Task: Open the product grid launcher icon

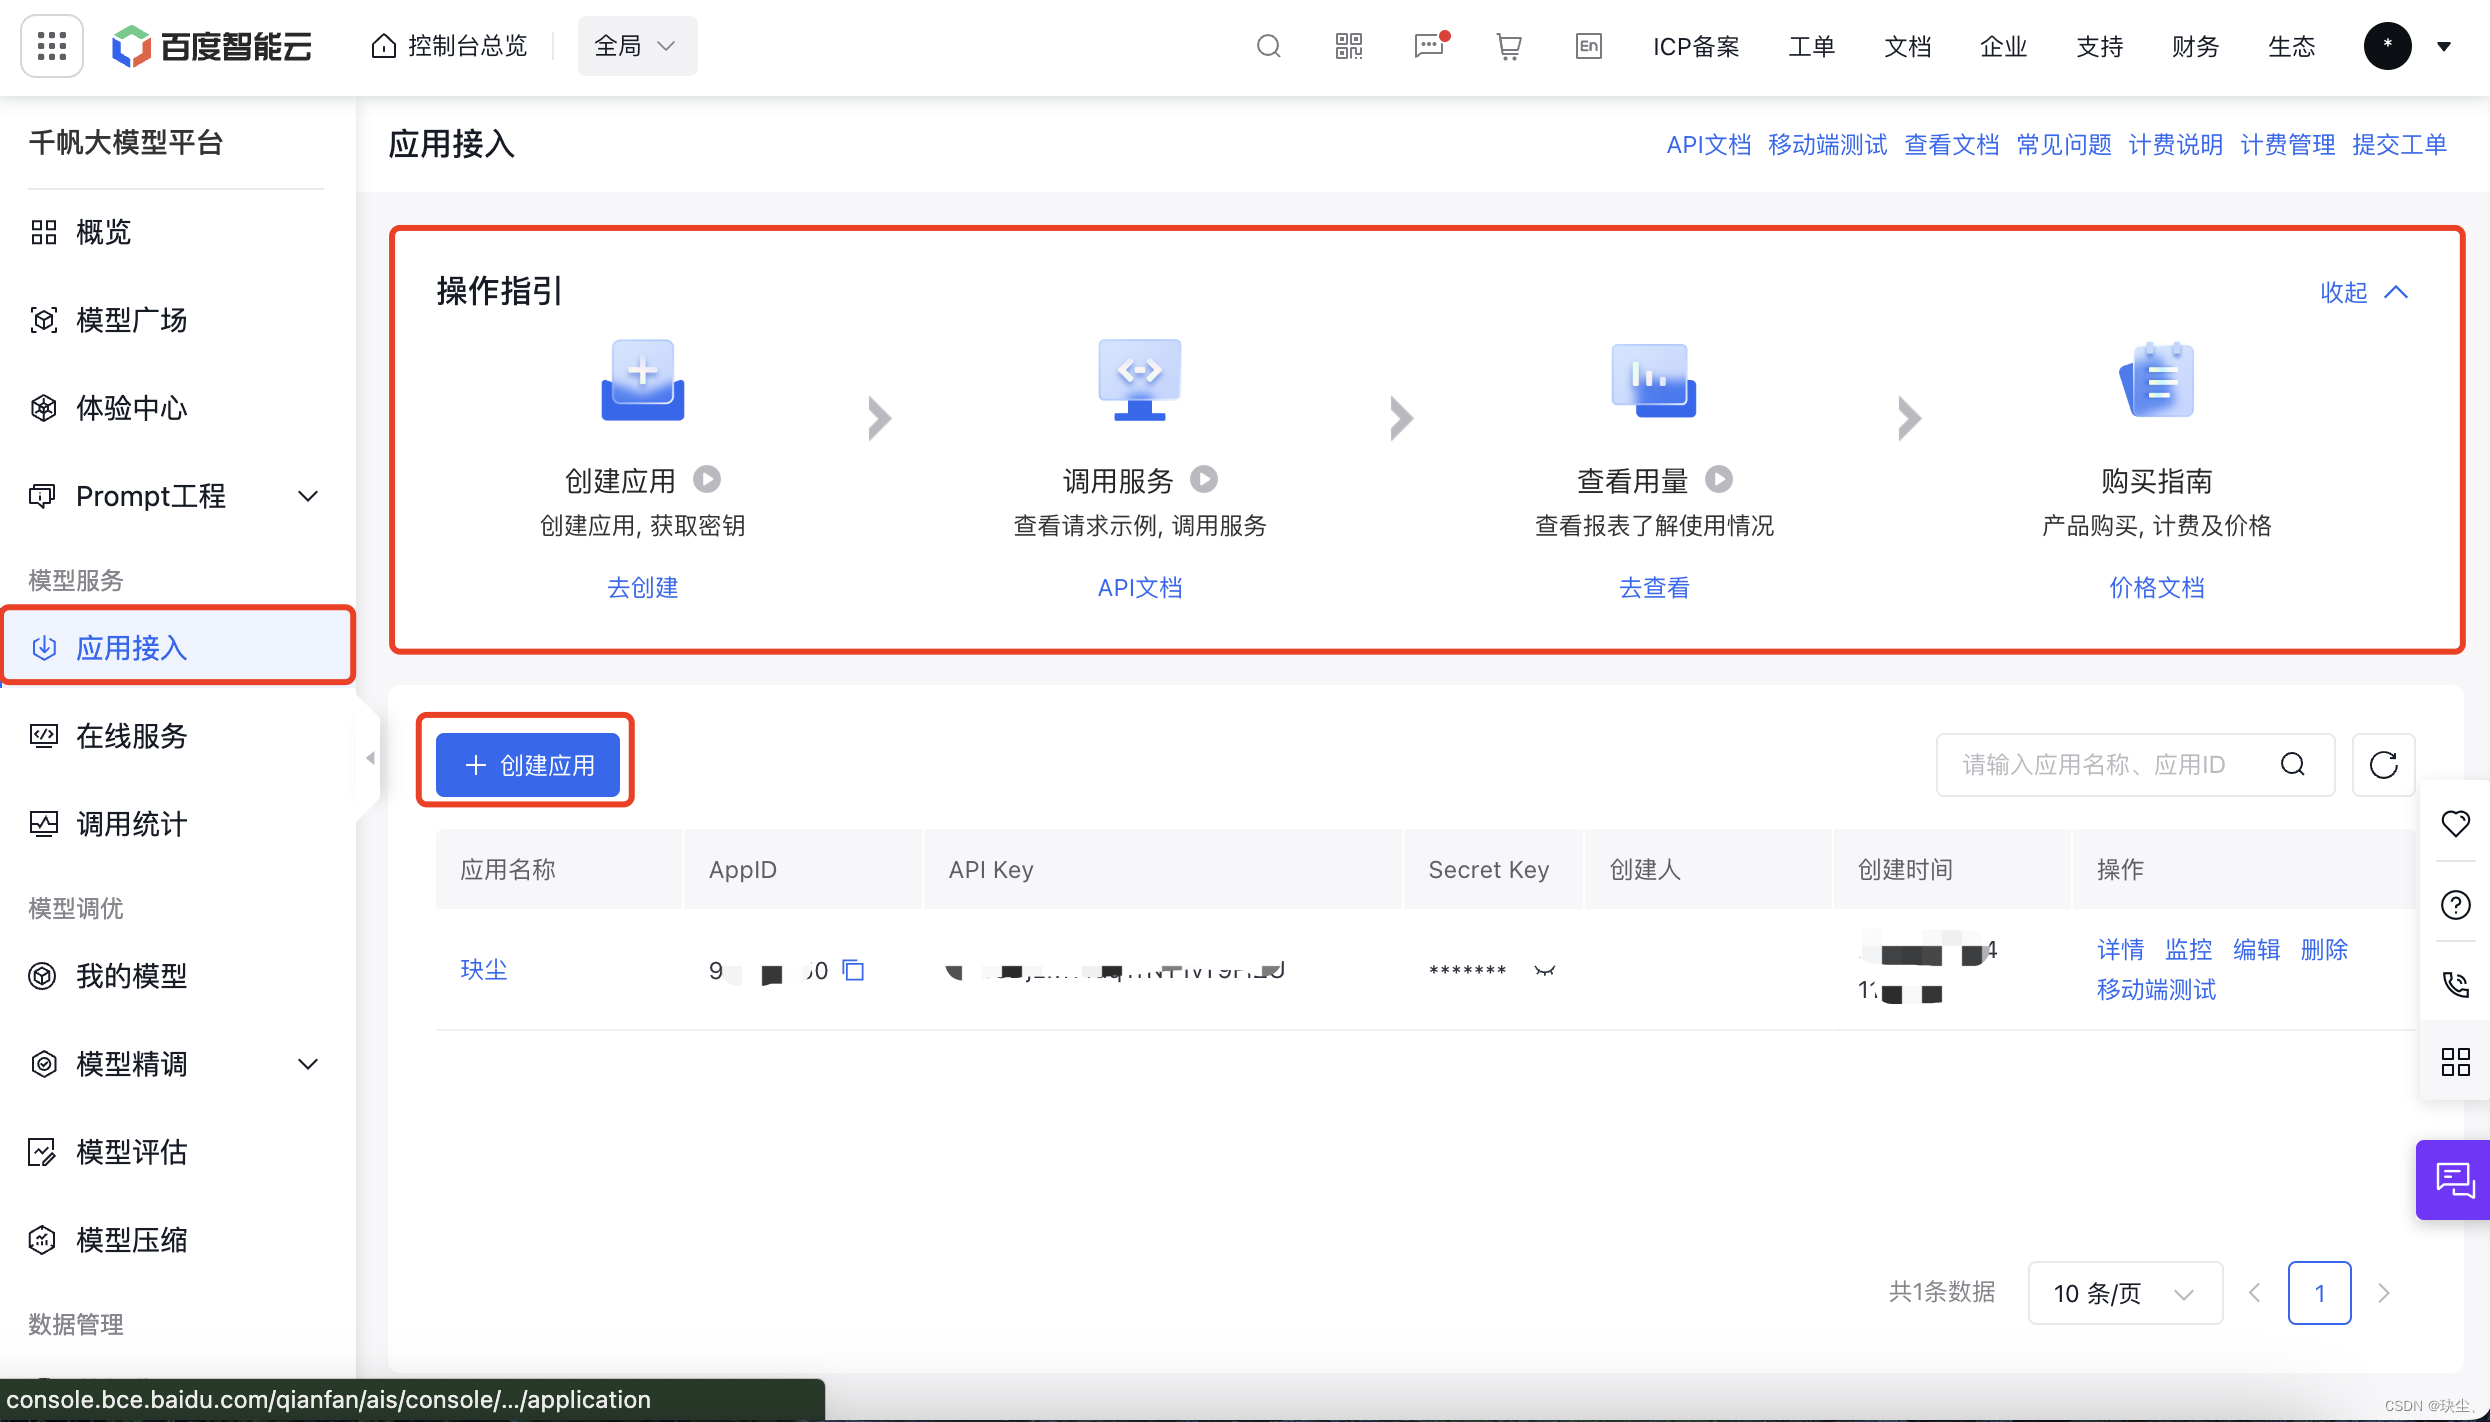Action: (51, 46)
